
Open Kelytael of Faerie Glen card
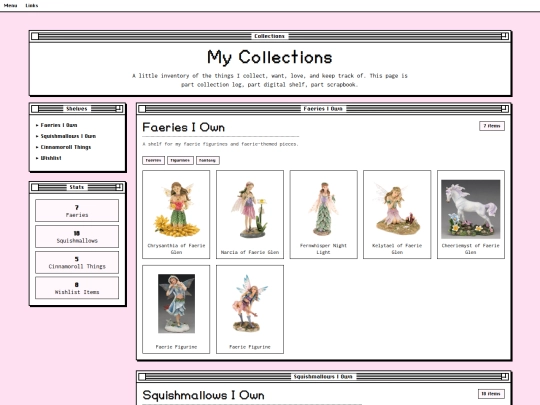(x=397, y=214)
